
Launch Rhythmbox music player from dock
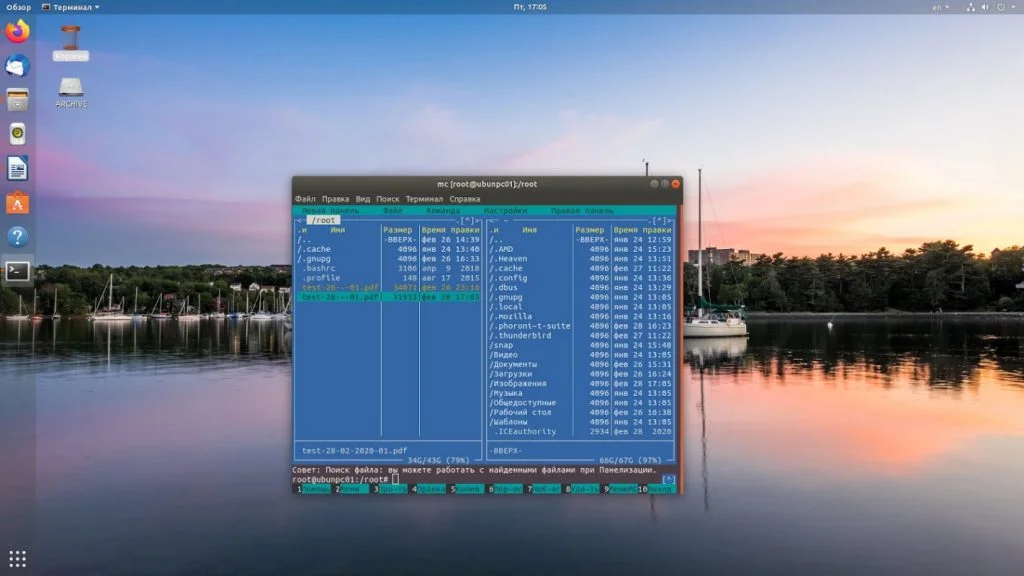[x=17, y=134]
